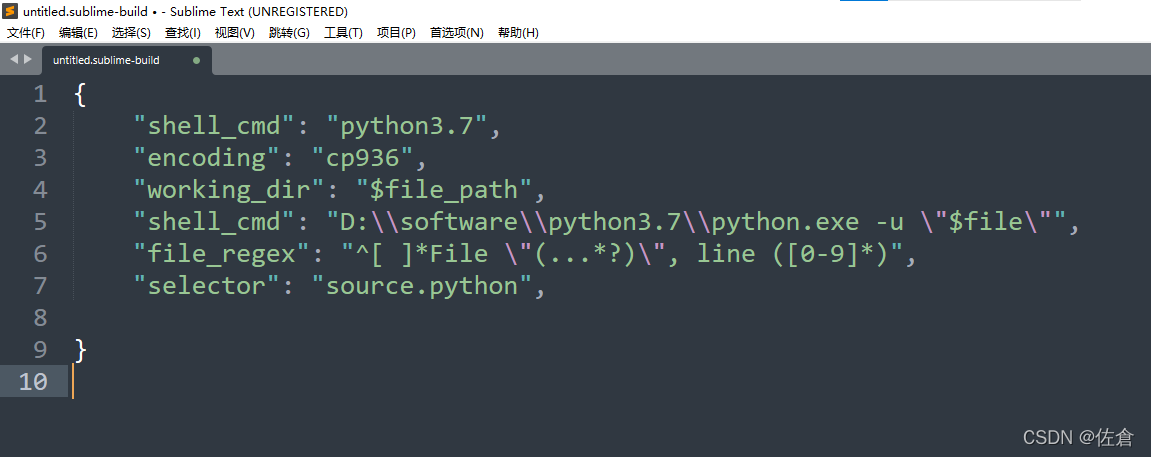Open the 跳转(G) menu
Image resolution: width=1151 pixels, height=457 pixels.
289,33
